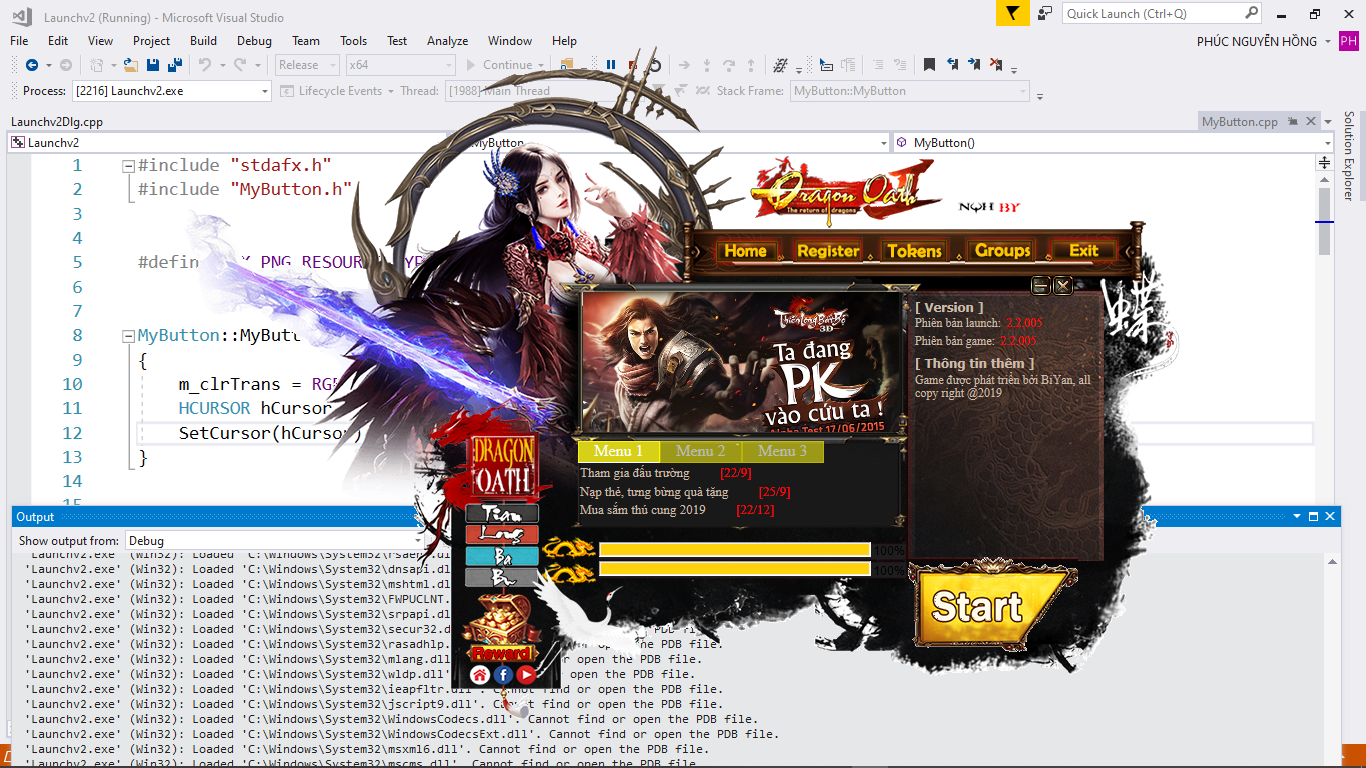The height and width of the screenshot is (768, 1366).
Task: Go to the next bookmark icon
Action: (x=974, y=65)
